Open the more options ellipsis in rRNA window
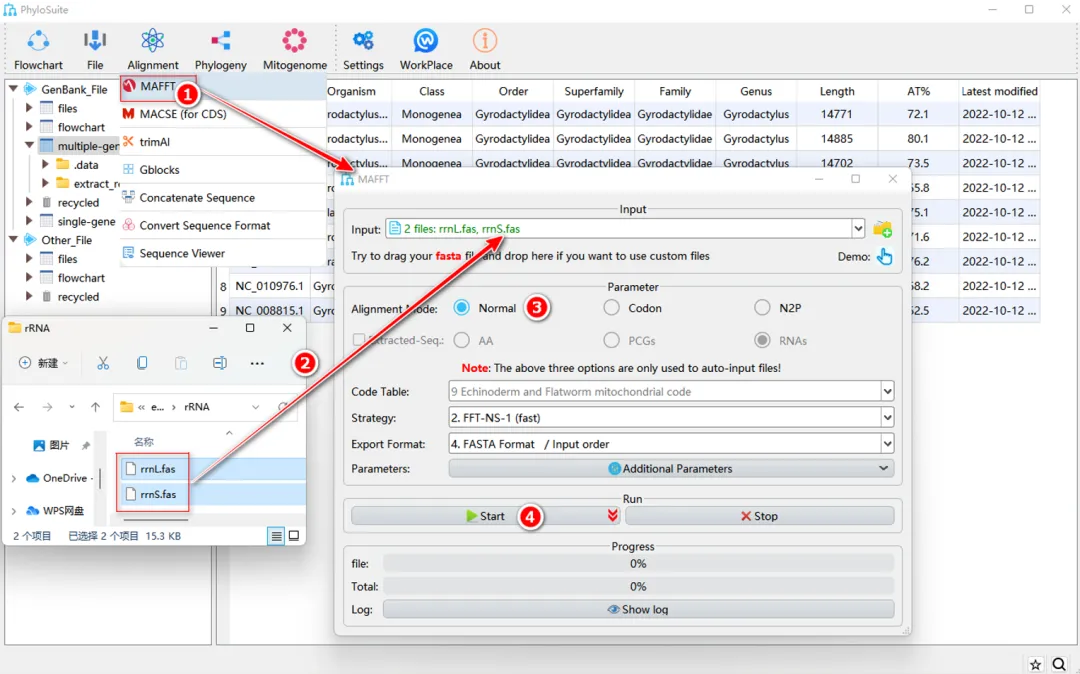The height and width of the screenshot is (674, 1080). click(x=257, y=363)
